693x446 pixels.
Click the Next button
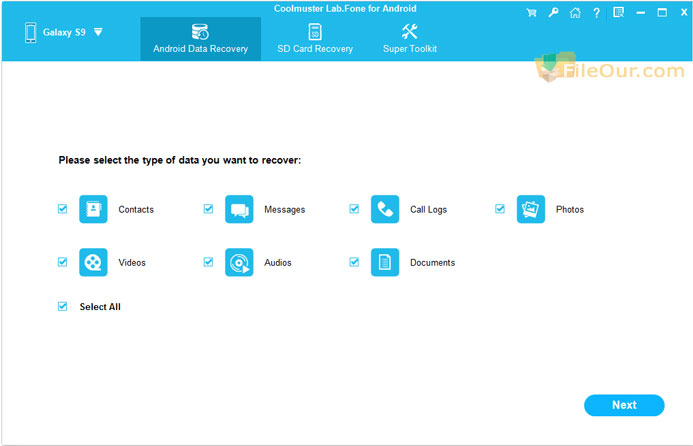pyautogui.click(x=624, y=405)
